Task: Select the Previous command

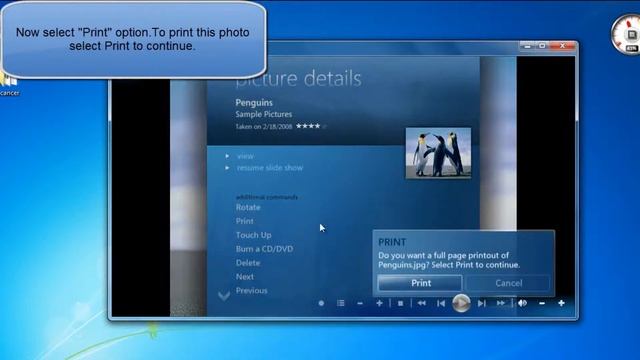Action: (251, 291)
